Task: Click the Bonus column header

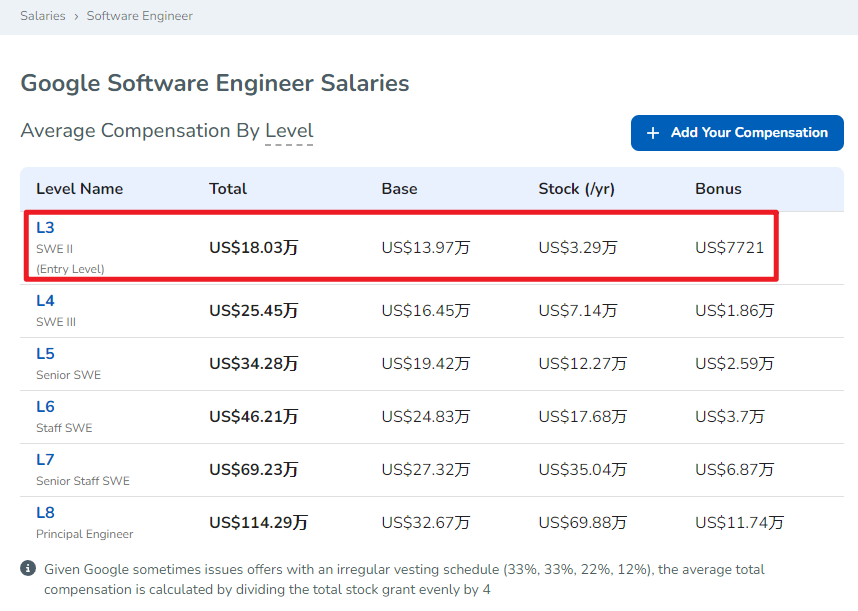Action: 718,189
